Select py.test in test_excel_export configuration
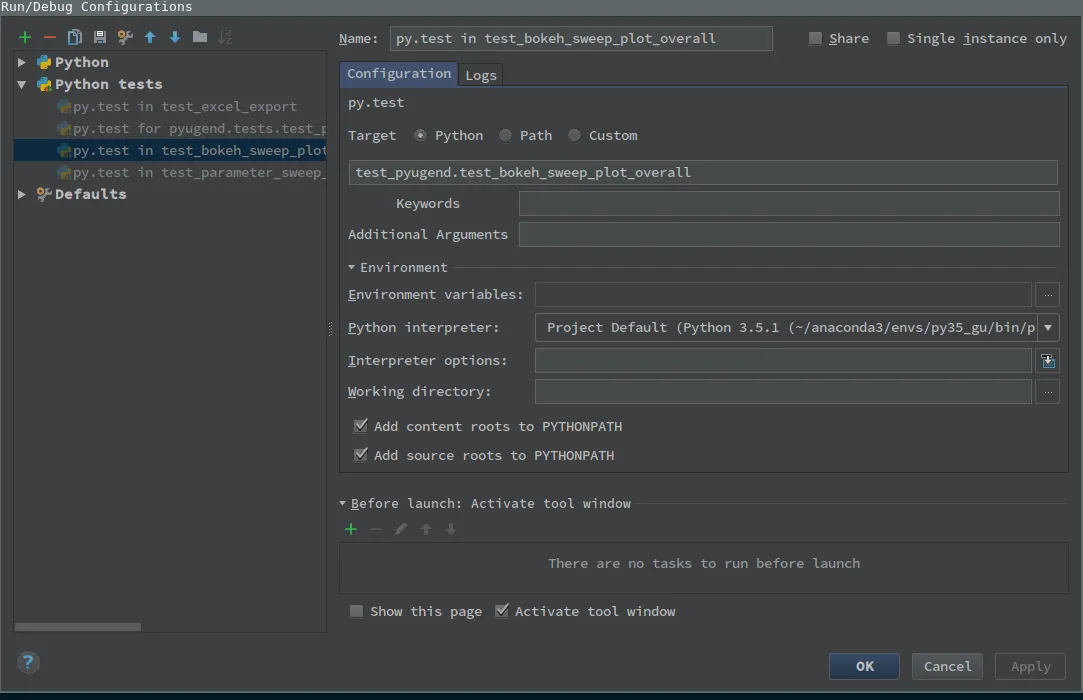Viewport: 1083px width, 700px height. pyautogui.click(x=184, y=107)
